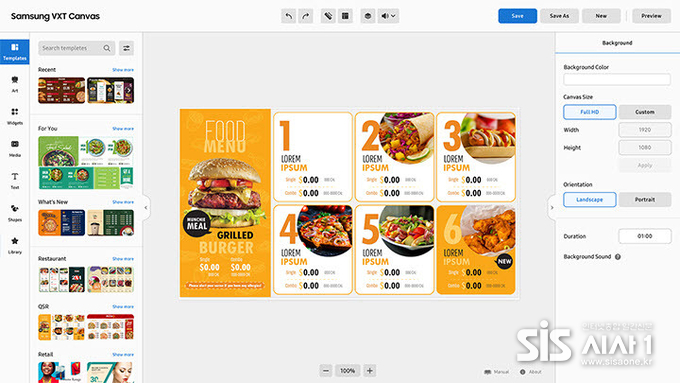
Task: Open the Library star icon
Action: point(15,245)
